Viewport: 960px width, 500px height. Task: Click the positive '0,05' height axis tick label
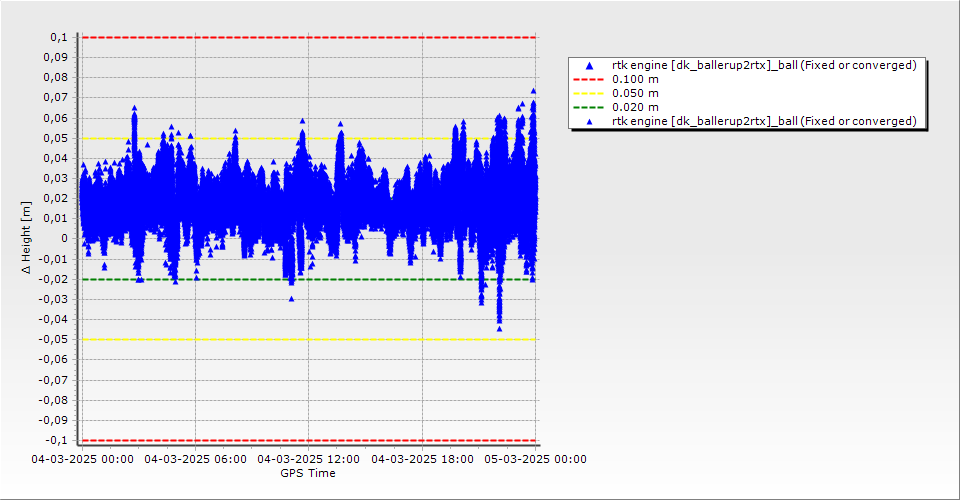point(56,138)
